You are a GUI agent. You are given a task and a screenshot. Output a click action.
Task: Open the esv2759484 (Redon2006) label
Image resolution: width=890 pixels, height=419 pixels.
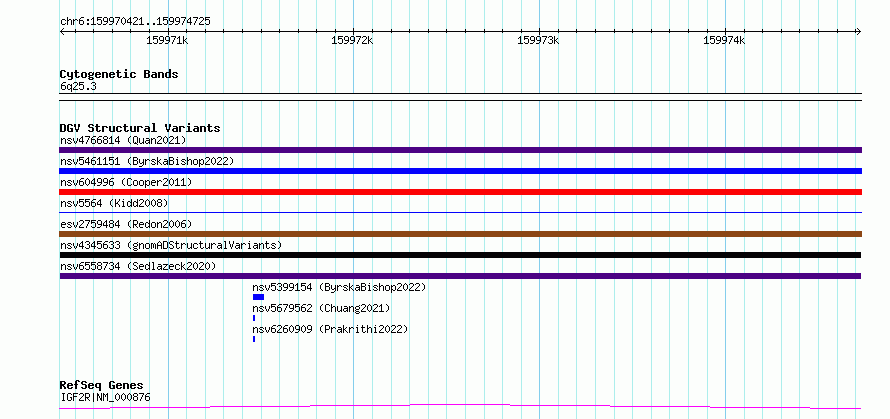pyautogui.click(x=126, y=224)
